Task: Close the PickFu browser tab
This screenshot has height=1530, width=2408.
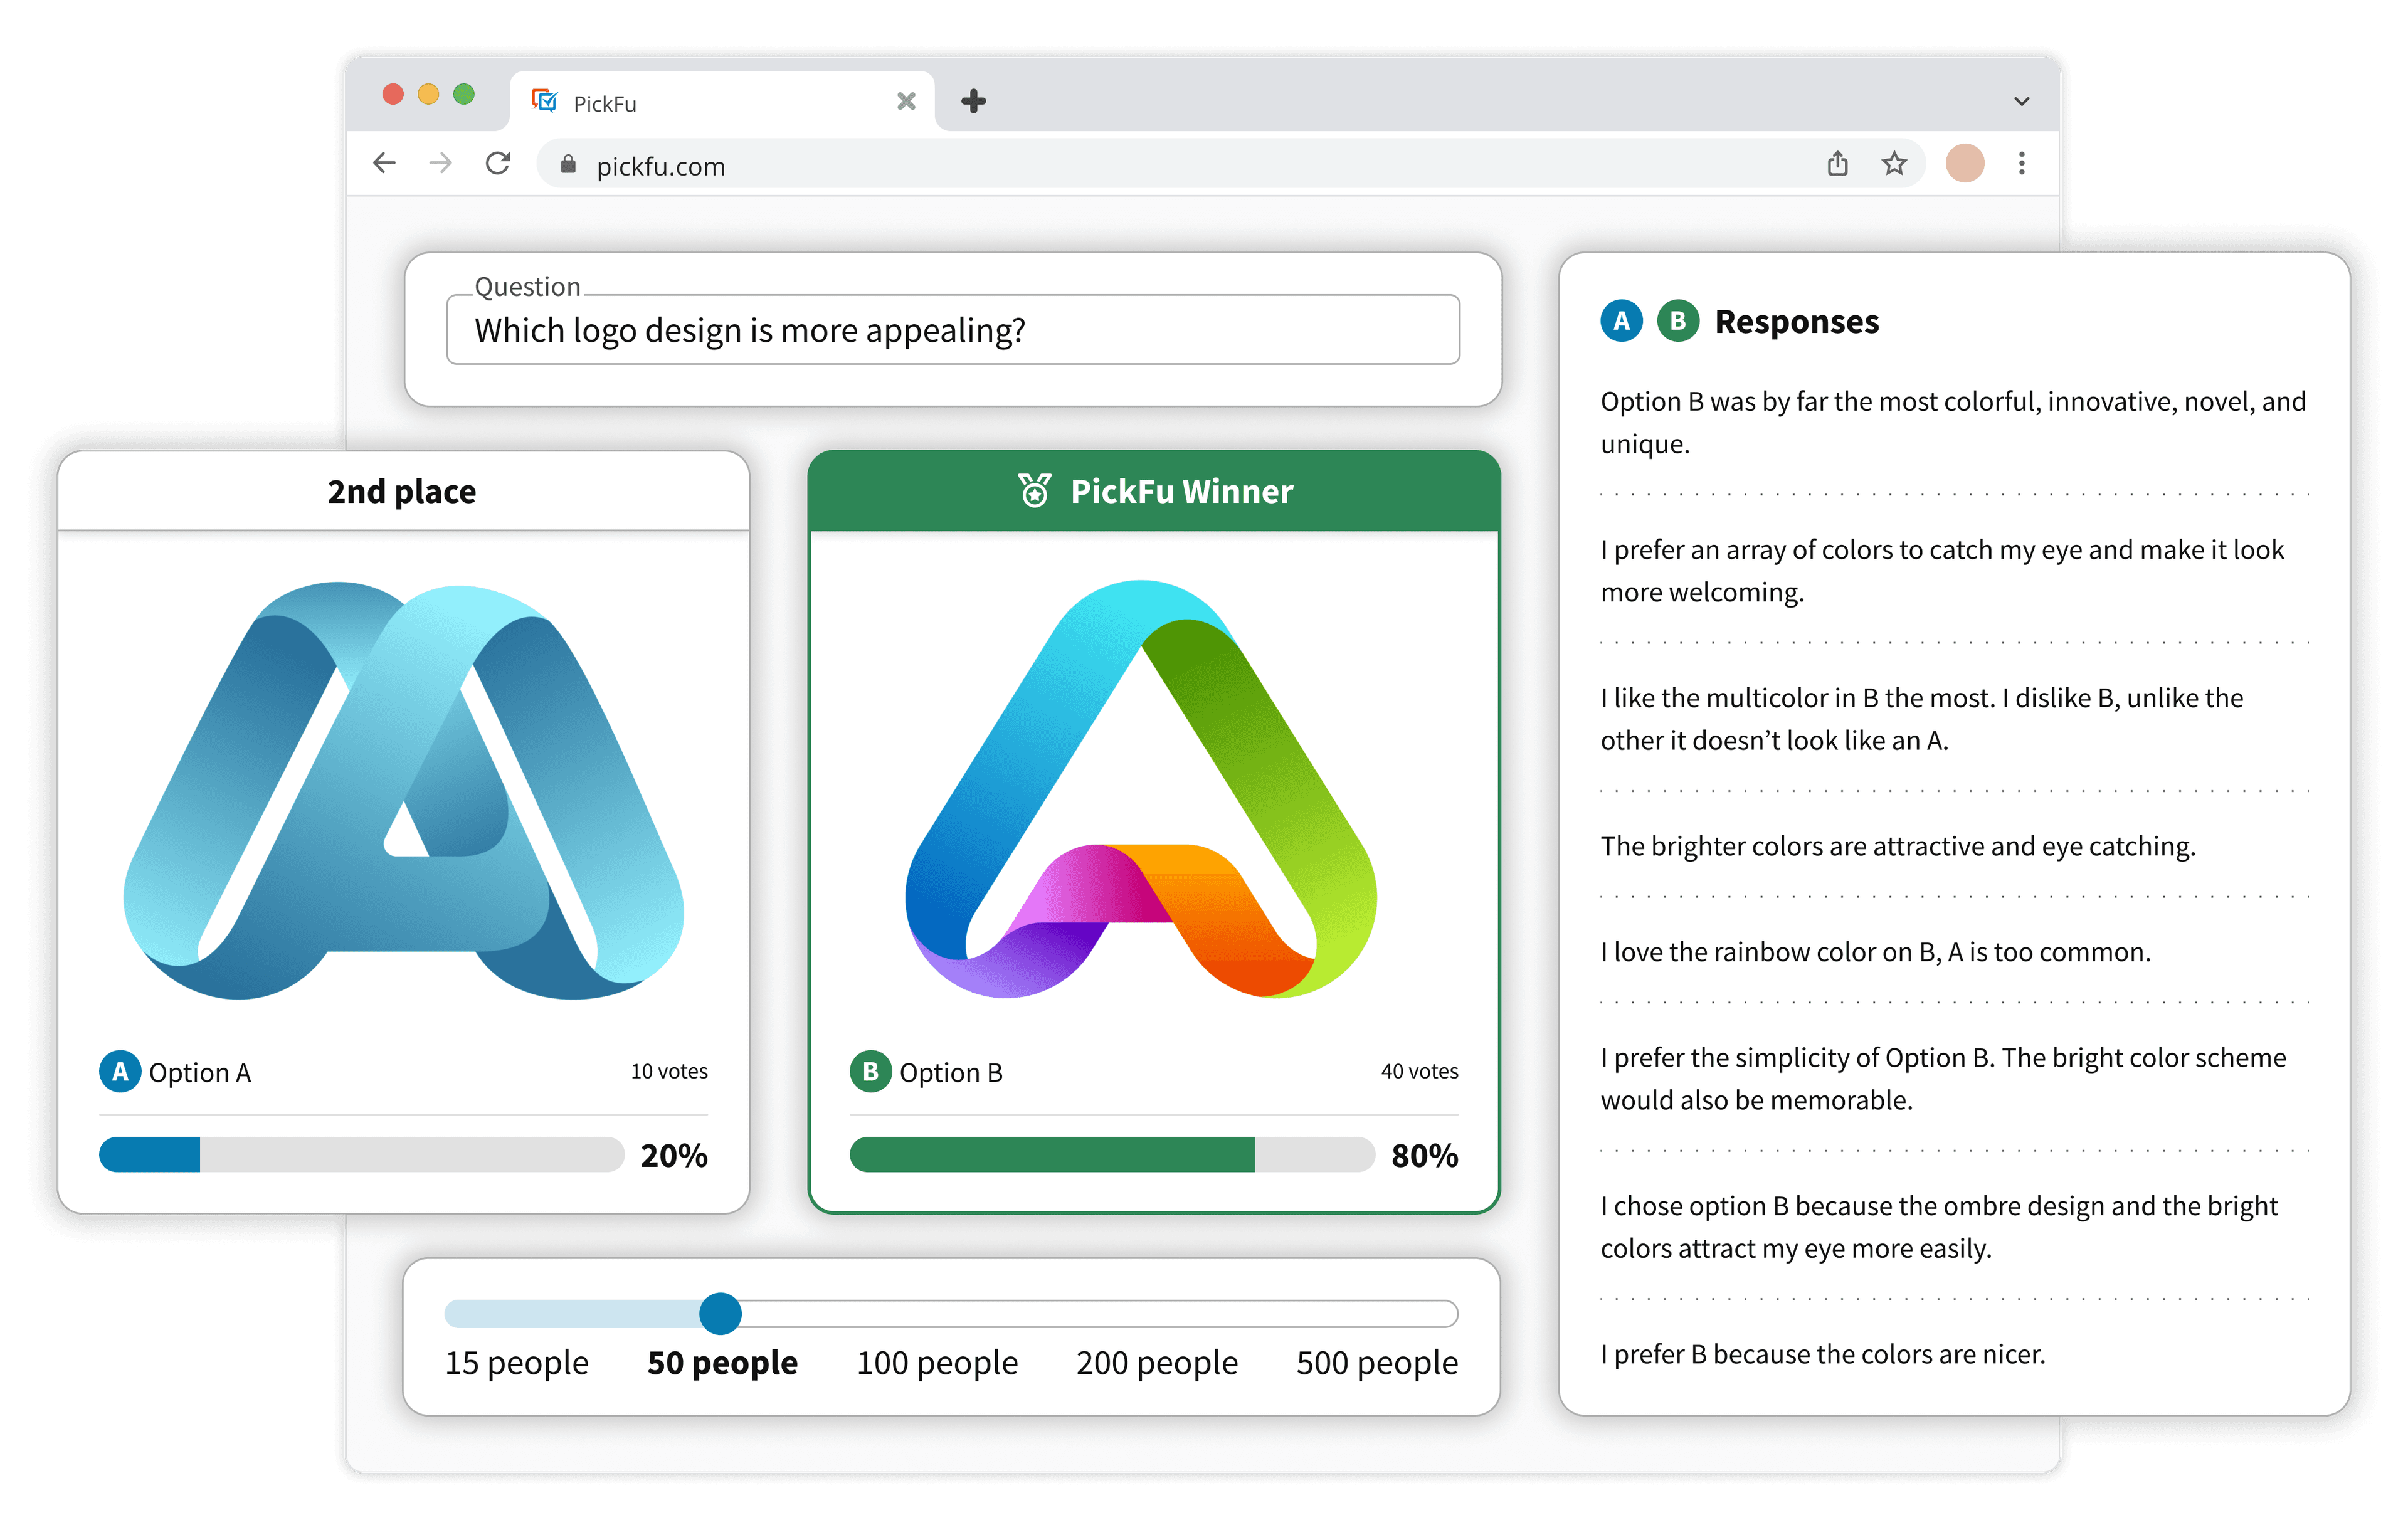Action: click(x=906, y=101)
